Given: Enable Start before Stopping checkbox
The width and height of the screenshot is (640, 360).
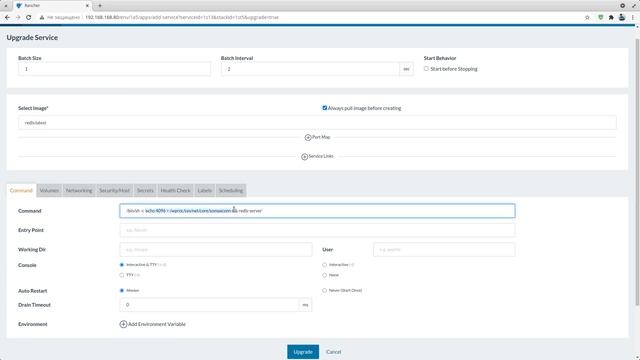Looking at the screenshot, I should click(x=426, y=69).
